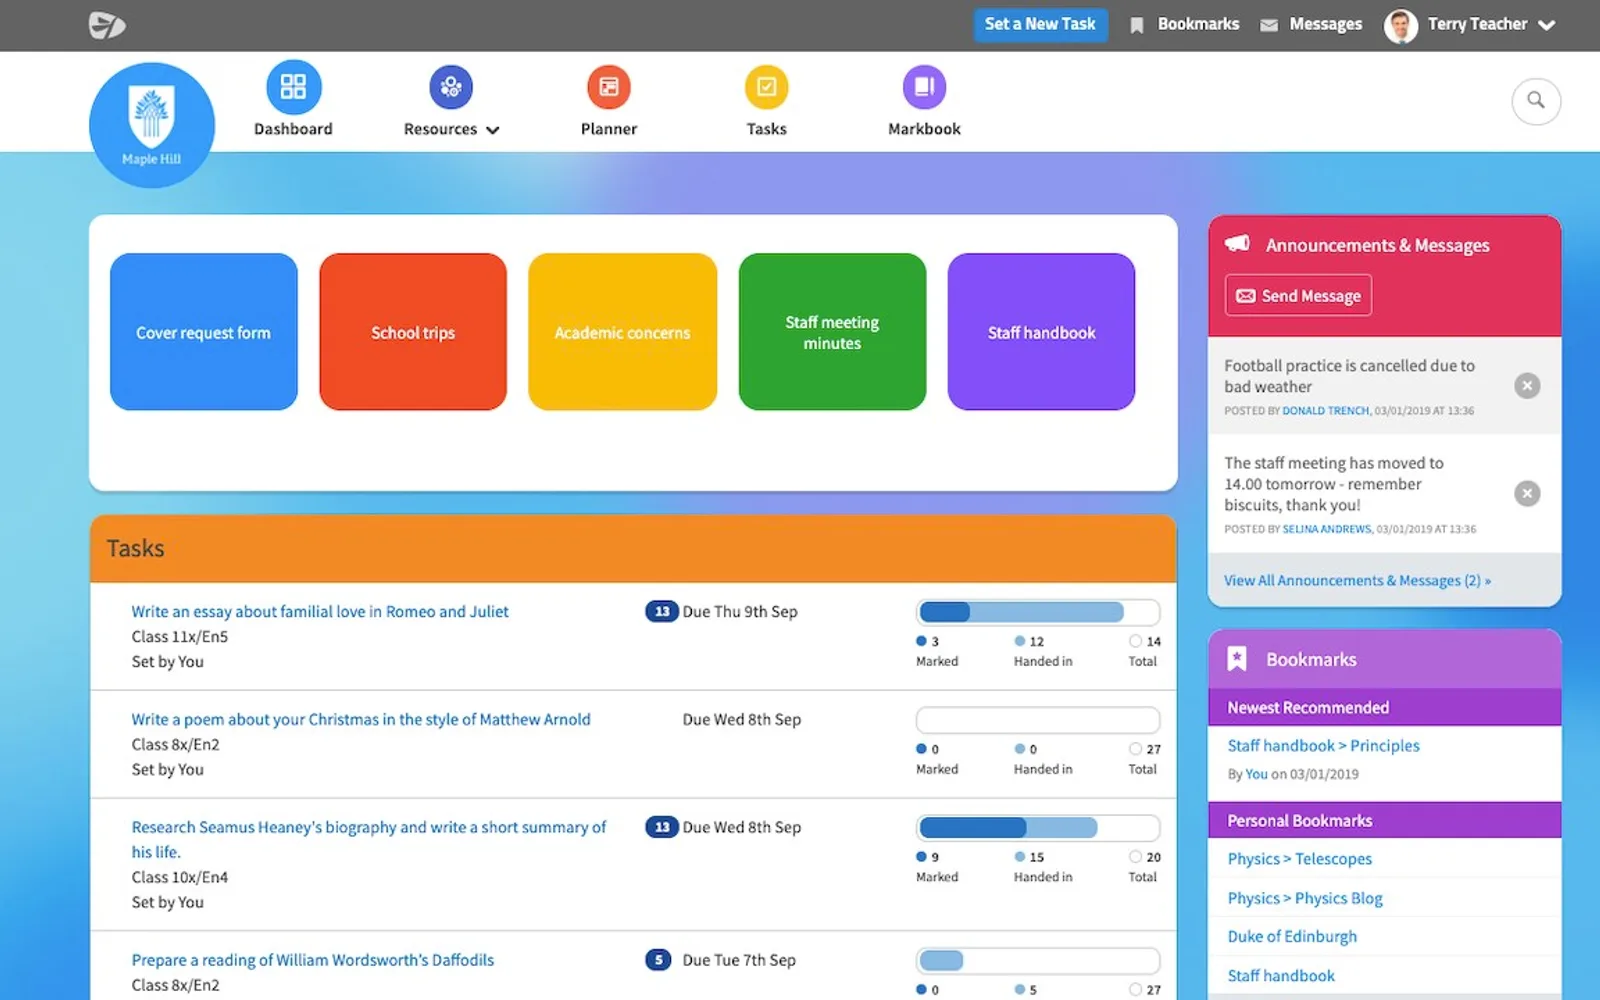The image size is (1600, 1000).
Task: Select Personal Bookmarks section header
Action: (x=1384, y=820)
